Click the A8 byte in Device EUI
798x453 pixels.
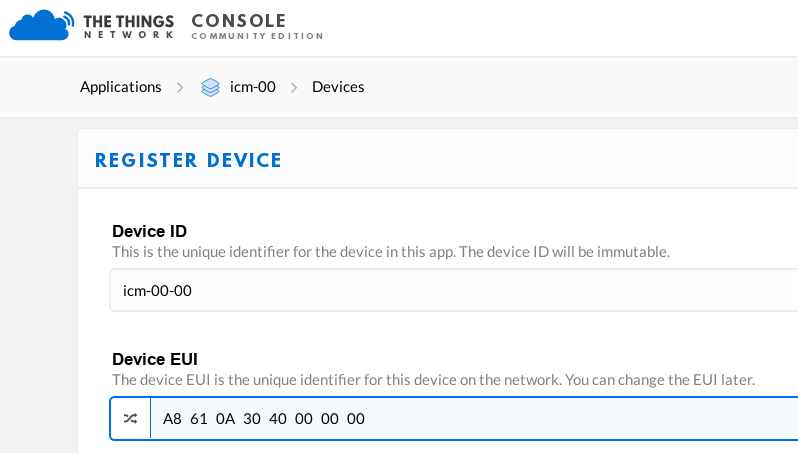pyautogui.click(x=172, y=418)
